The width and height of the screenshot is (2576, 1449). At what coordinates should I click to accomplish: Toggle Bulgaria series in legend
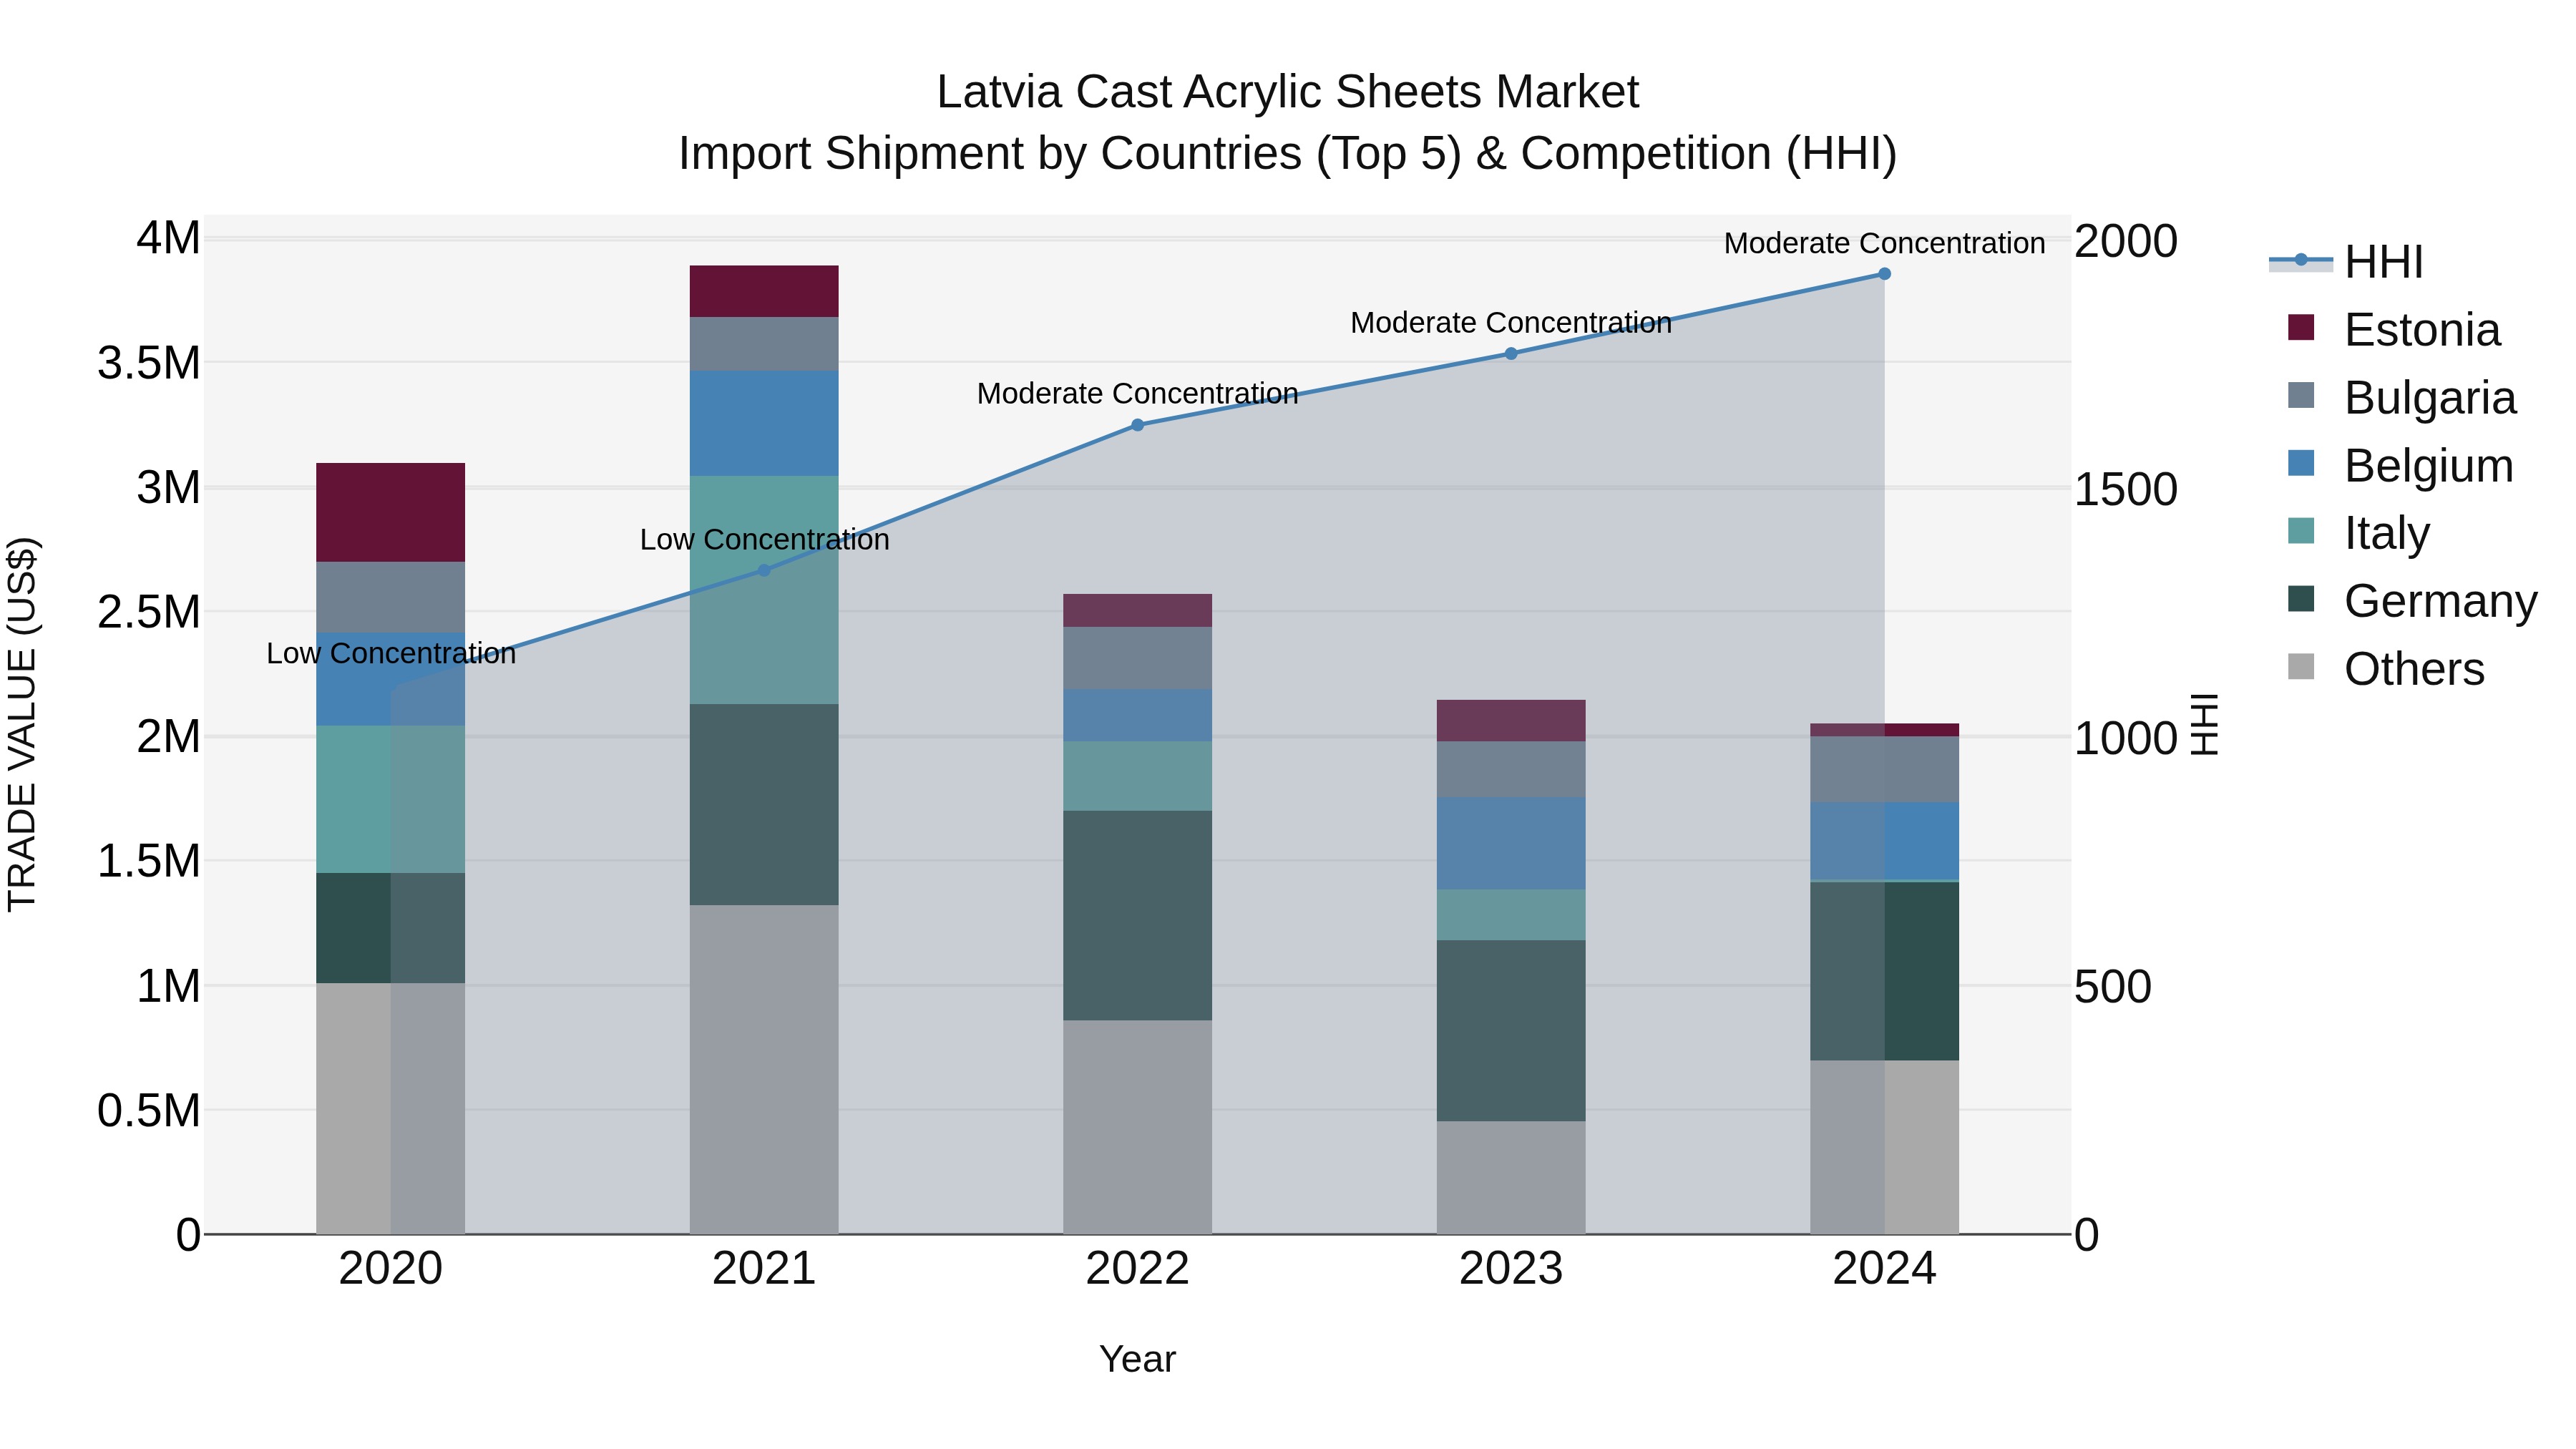(x=2402, y=397)
